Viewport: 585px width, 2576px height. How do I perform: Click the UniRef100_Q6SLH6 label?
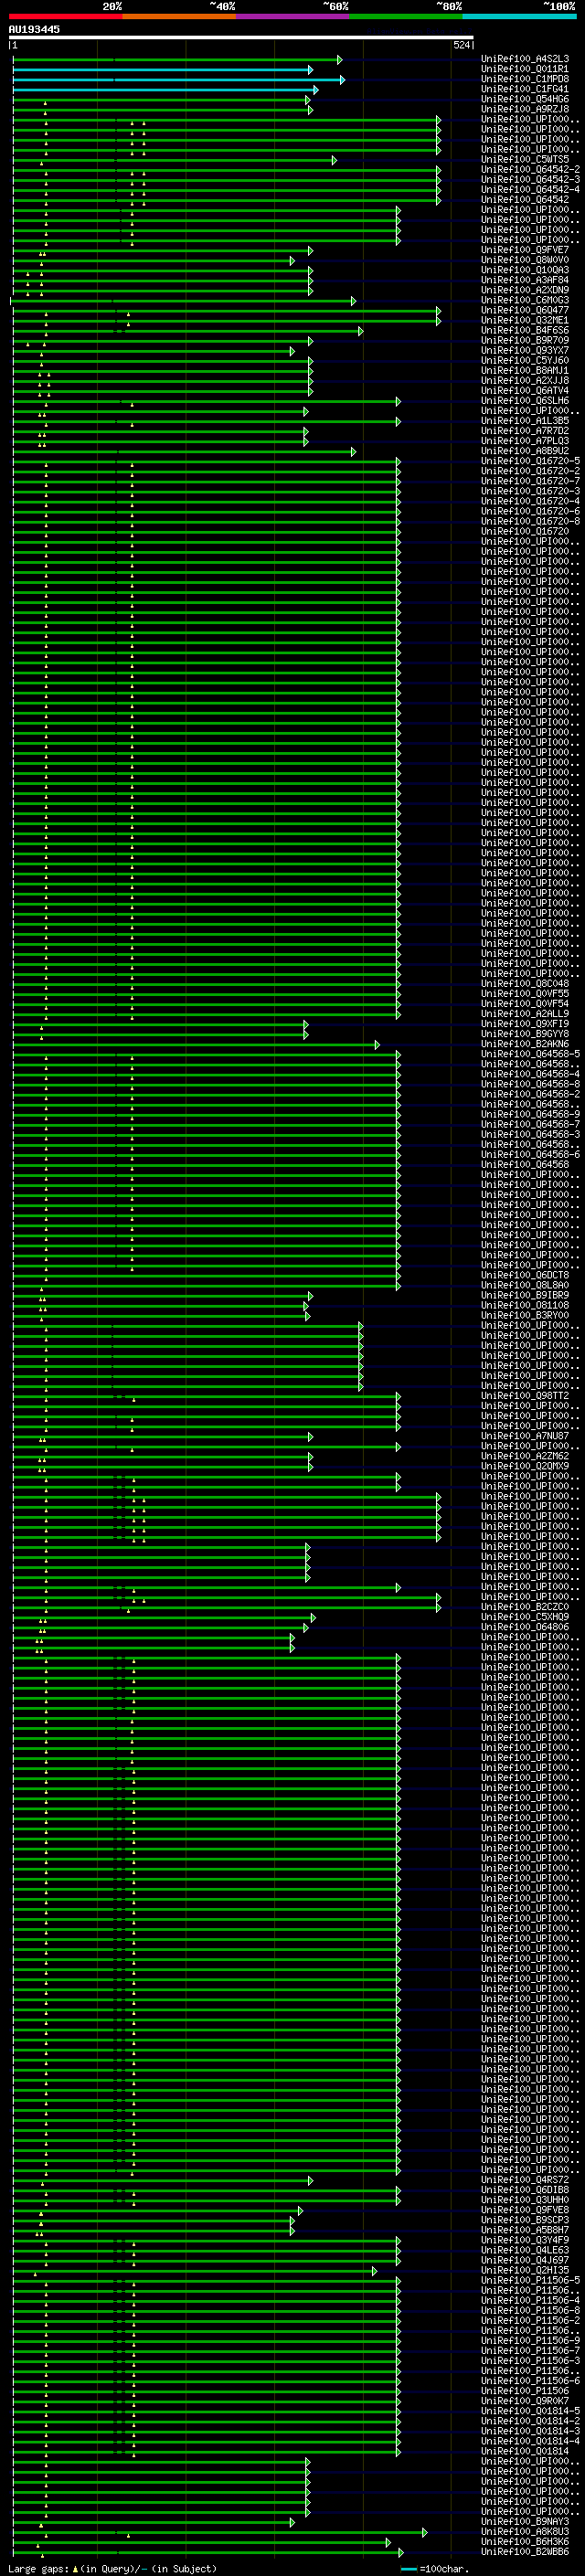pos(525,401)
